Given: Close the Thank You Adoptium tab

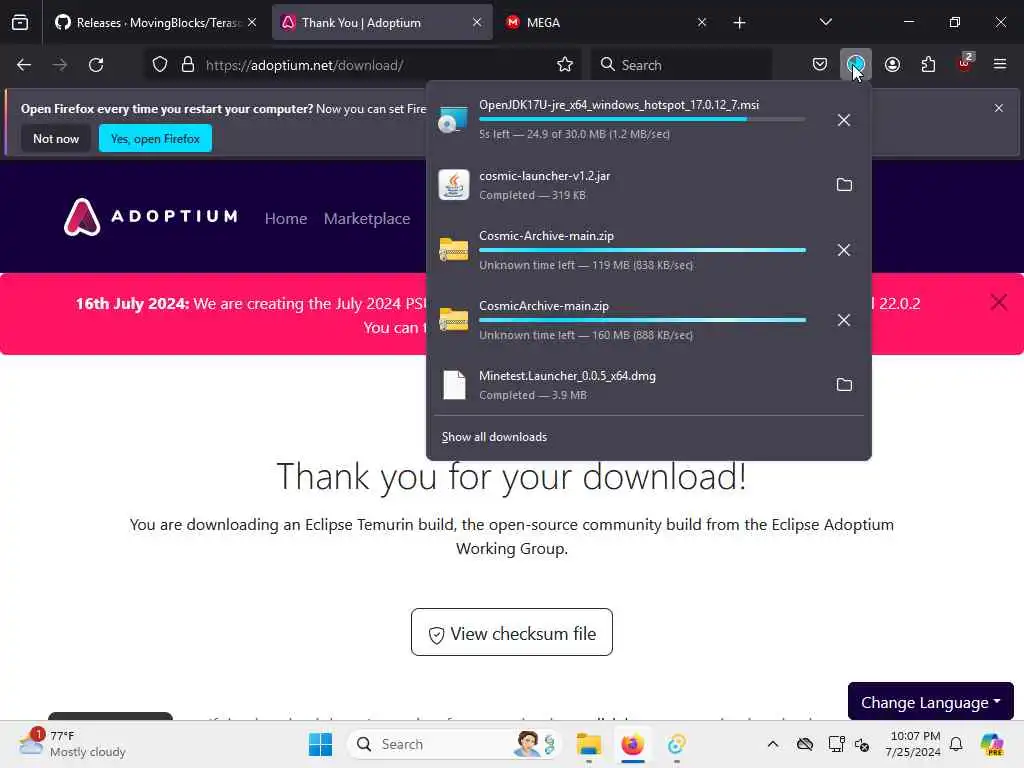Looking at the screenshot, I should [477, 22].
